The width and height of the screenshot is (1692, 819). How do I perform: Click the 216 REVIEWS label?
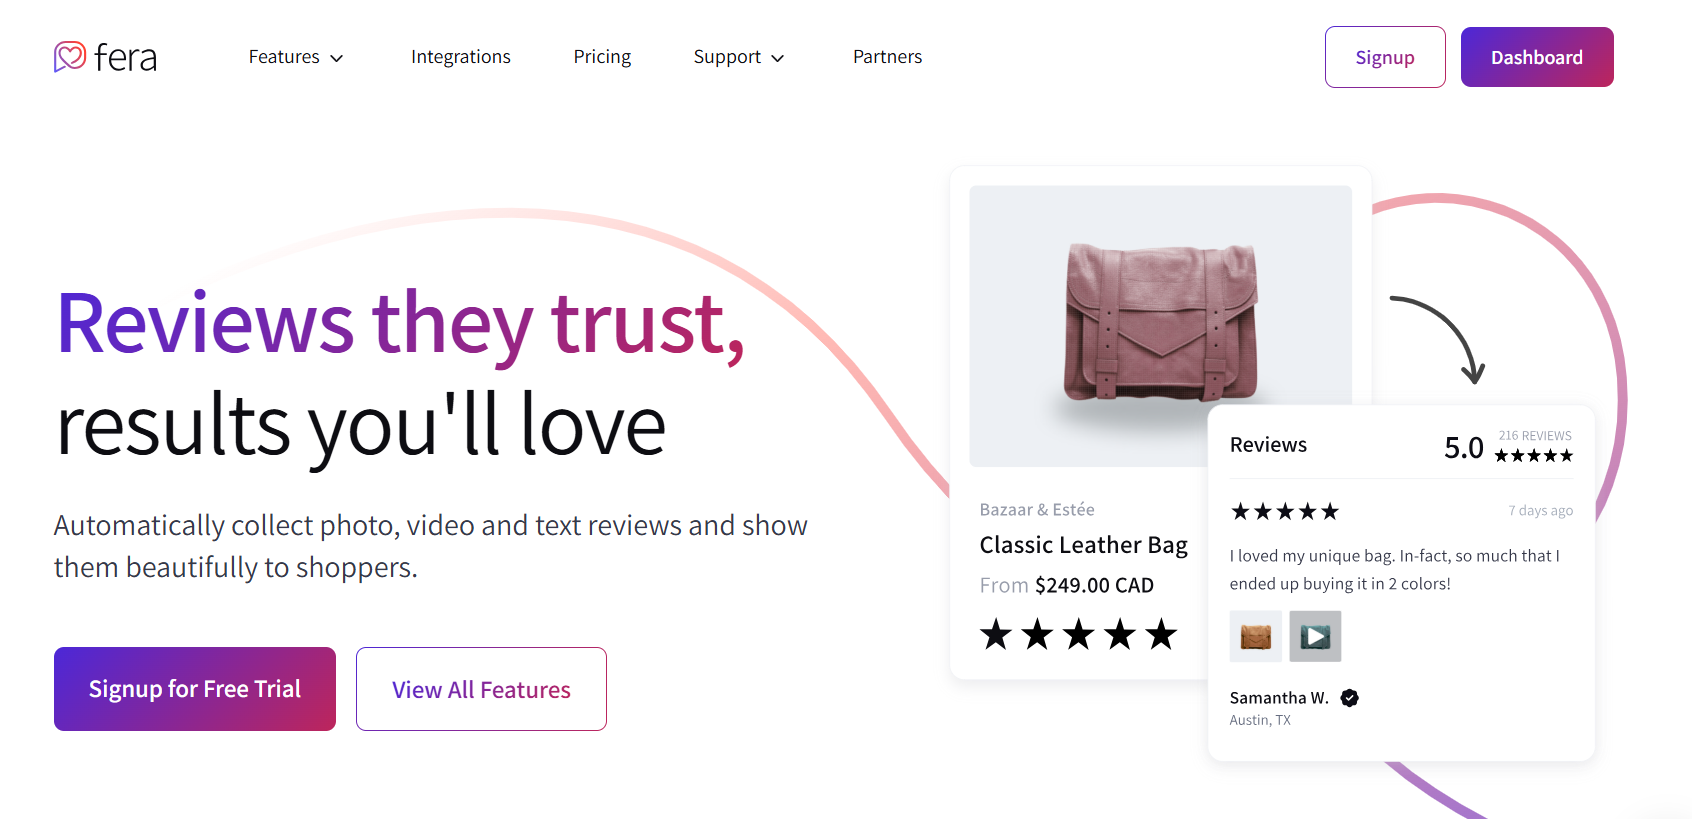[1534, 435]
